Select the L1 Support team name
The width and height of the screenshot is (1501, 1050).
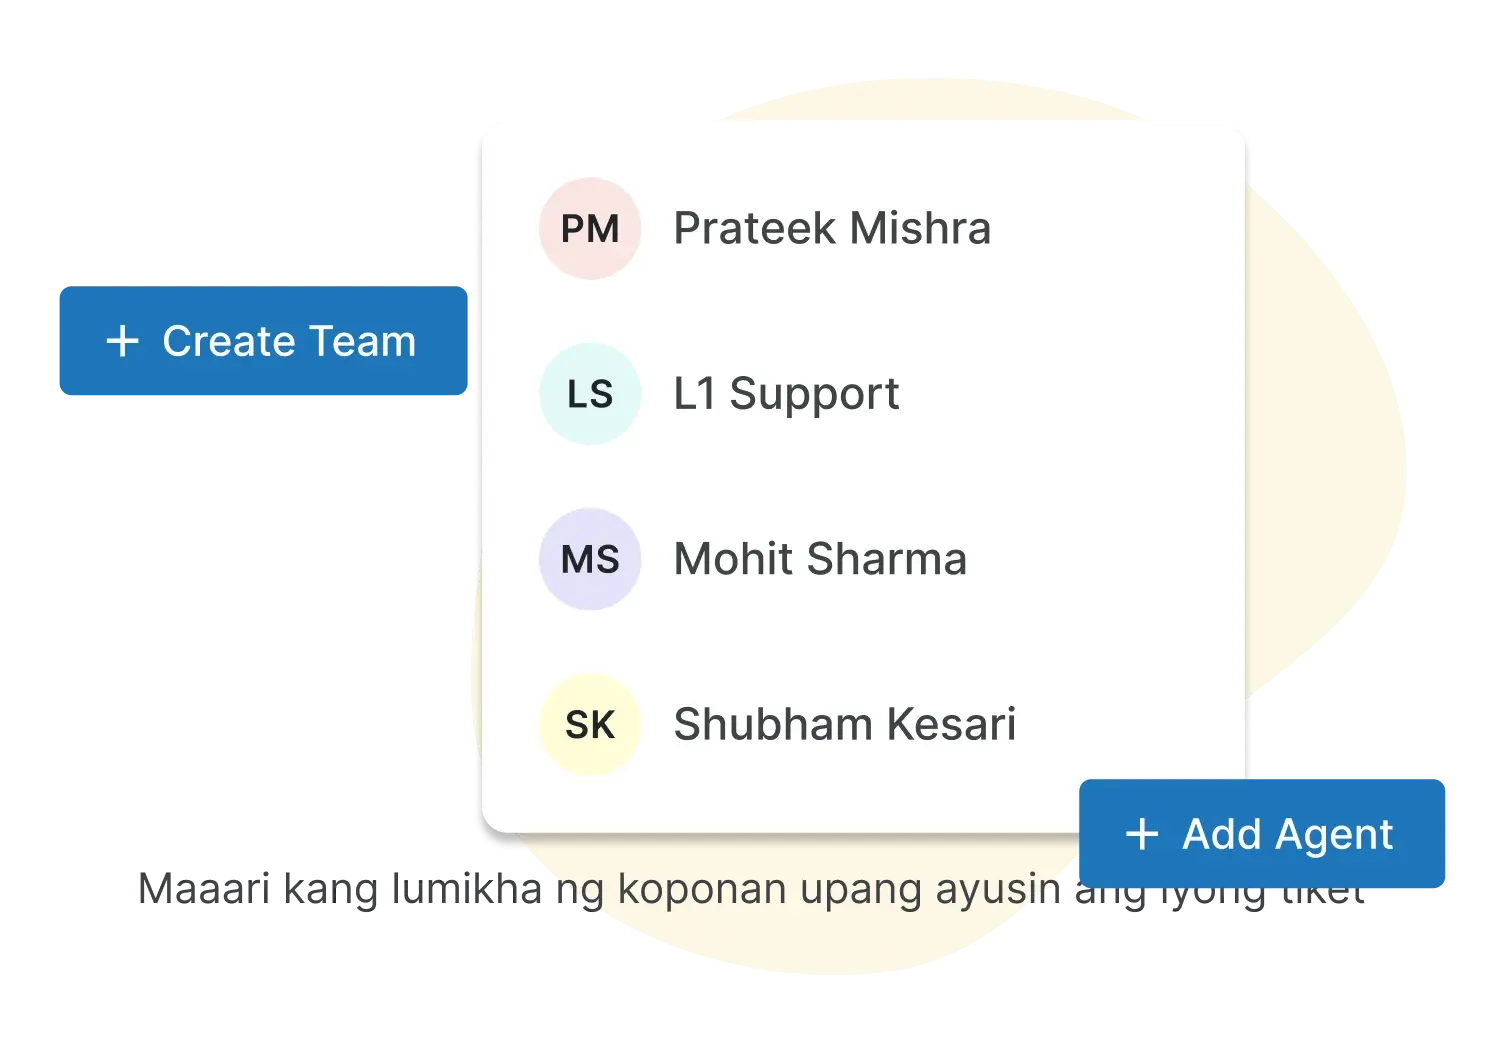786,394
